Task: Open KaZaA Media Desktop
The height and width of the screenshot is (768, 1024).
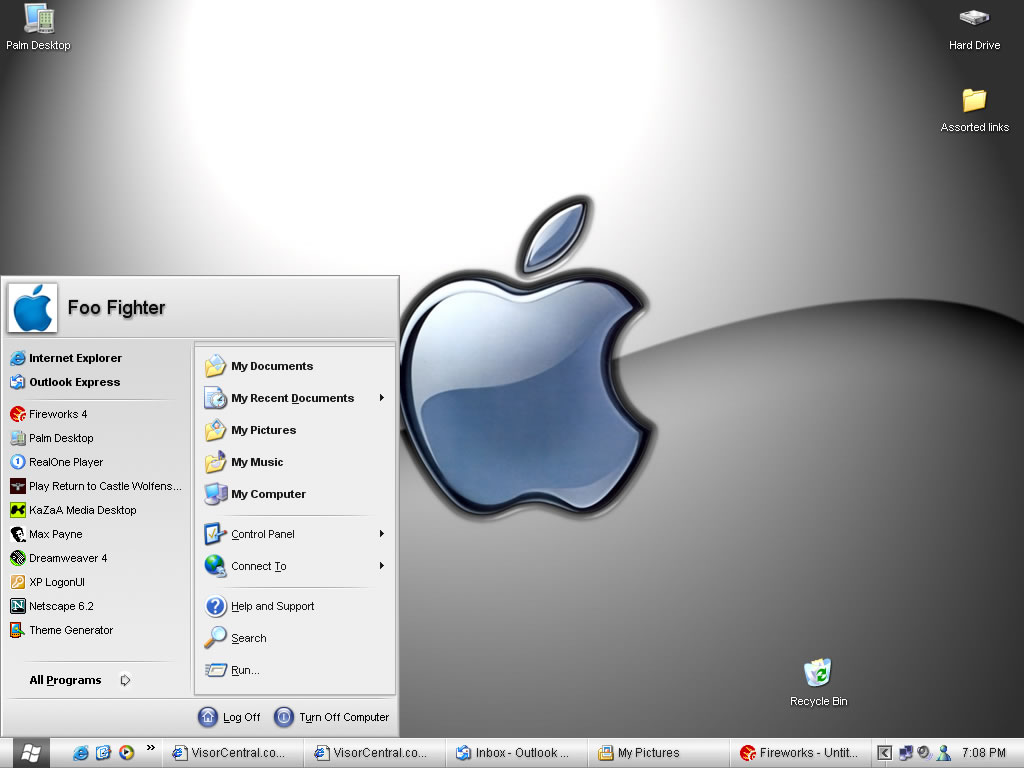Action: pyautogui.click(x=82, y=510)
